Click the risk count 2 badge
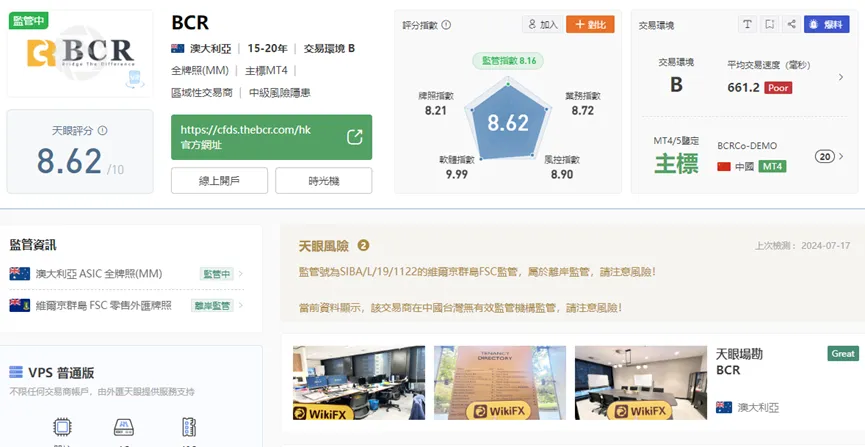Screen dimensions: 865x447 (x=363, y=245)
